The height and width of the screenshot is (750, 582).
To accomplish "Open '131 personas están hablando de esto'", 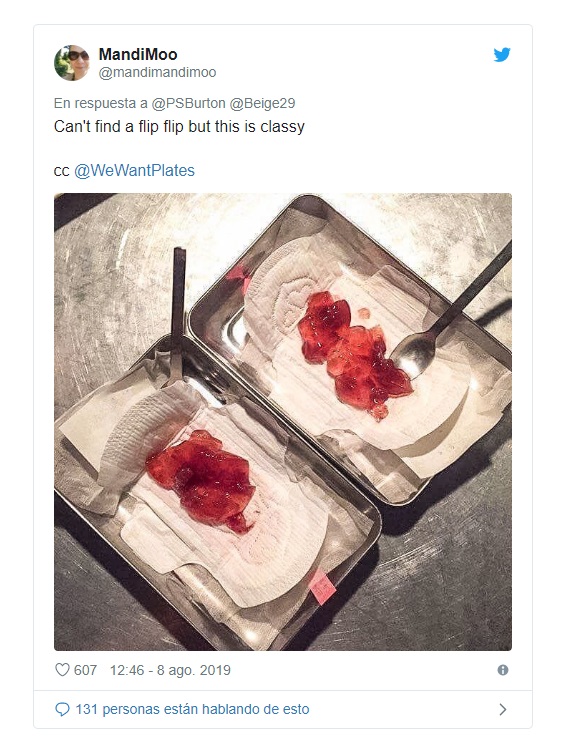I will [x=192, y=709].
